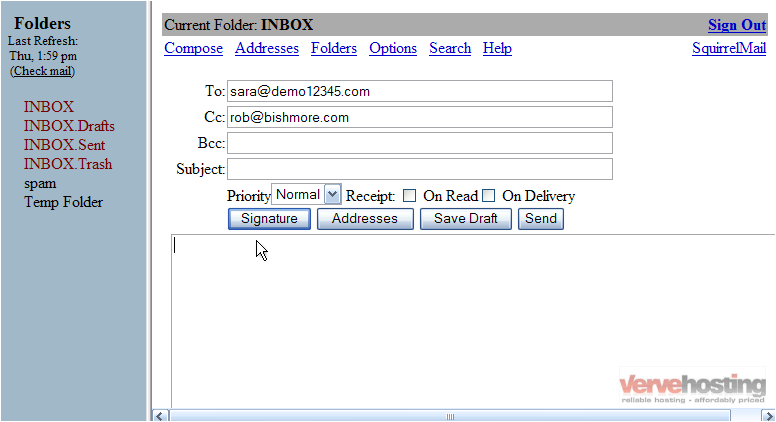Image resolution: width=776 pixels, height=422 pixels.
Task: Click into the Bcc field
Action: click(420, 143)
